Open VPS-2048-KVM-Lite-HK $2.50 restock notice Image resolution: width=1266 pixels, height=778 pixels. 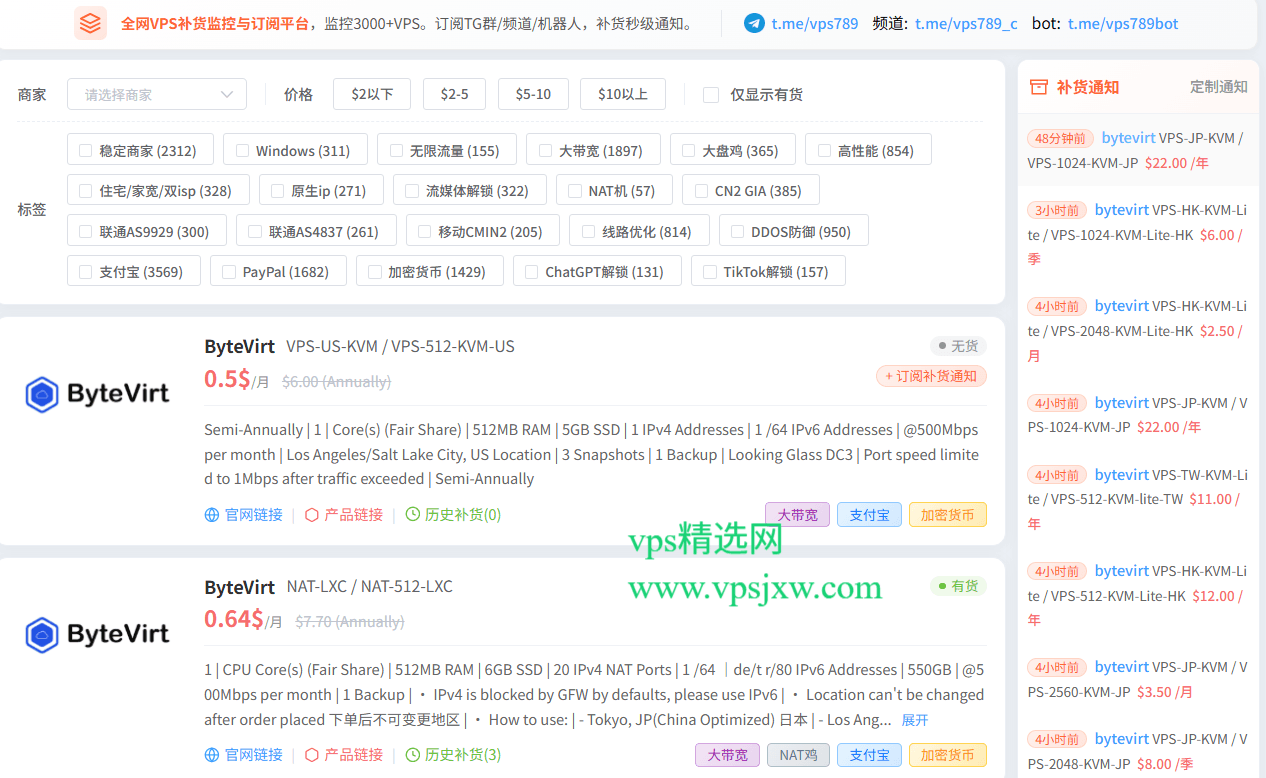pos(1138,330)
